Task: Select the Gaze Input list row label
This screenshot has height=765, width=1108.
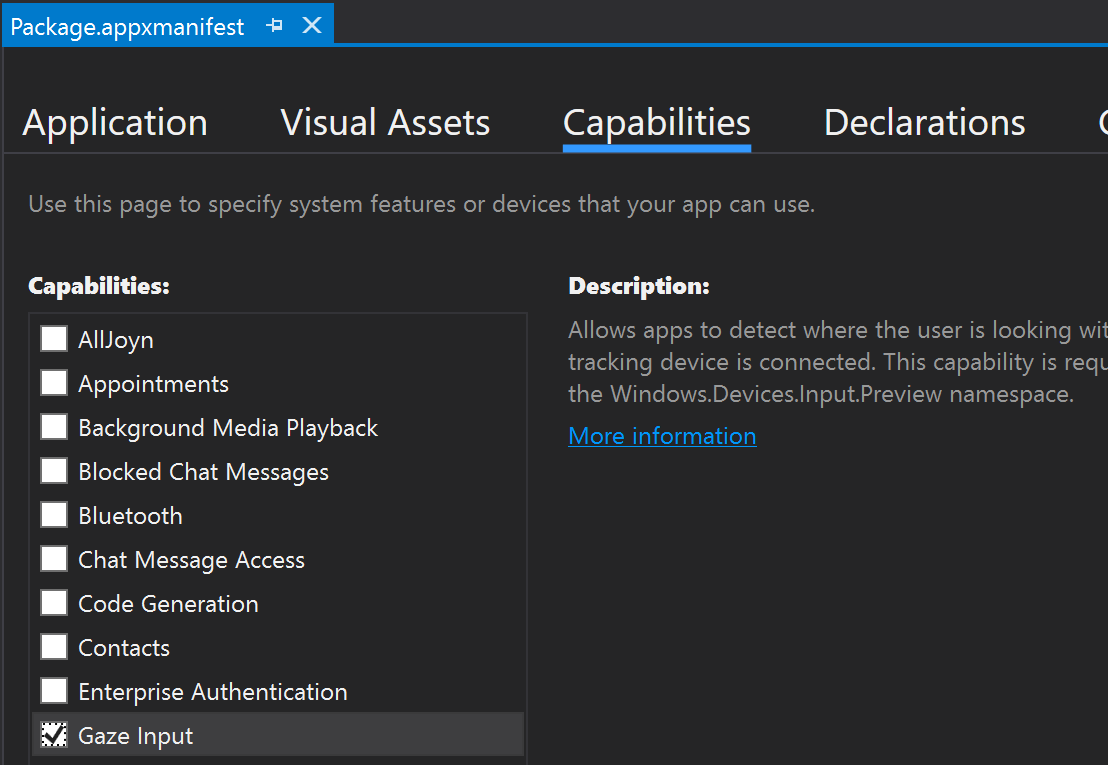Action: click(x=136, y=736)
